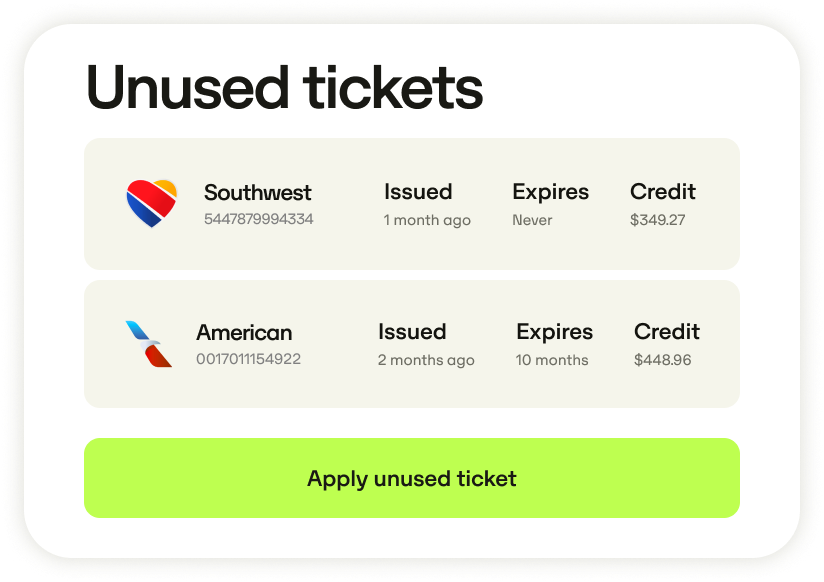Click the American $448.96 credit amount
Image resolution: width=824 pixels, height=582 pixels.
[x=662, y=360]
